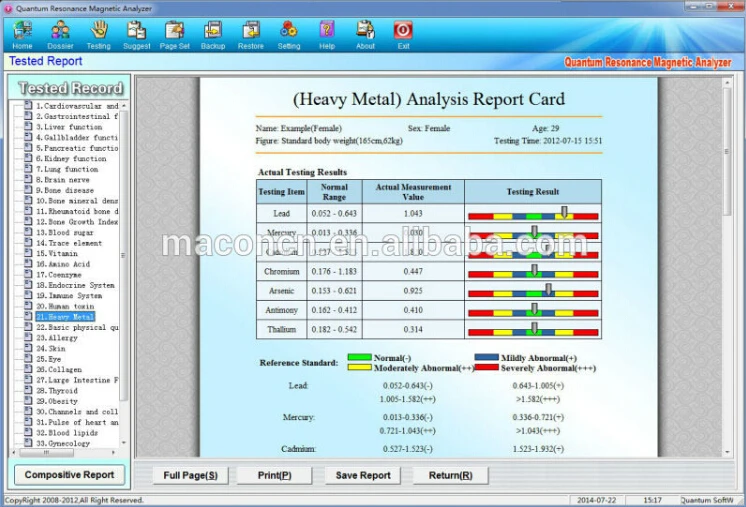Choose '15.Vitamin' from the record list
Image resolution: width=746 pixels, height=507 pixels.
tap(62, 253)
